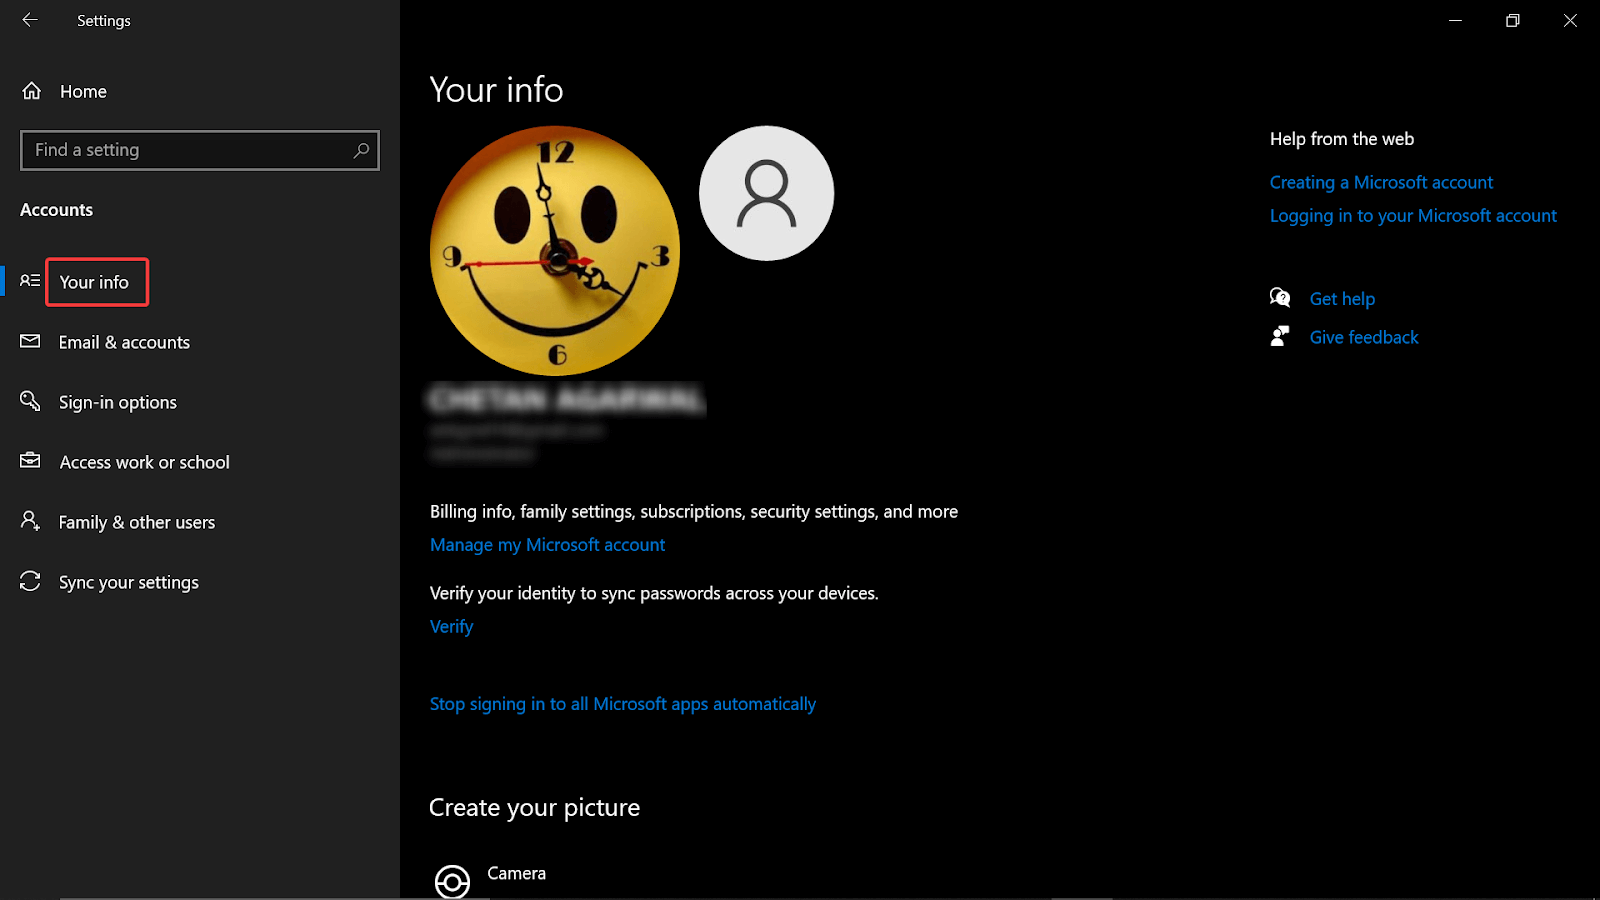Viewport: 1600px width, 900px height.
Task: Click the Home house icon
Action: (30, 90)
